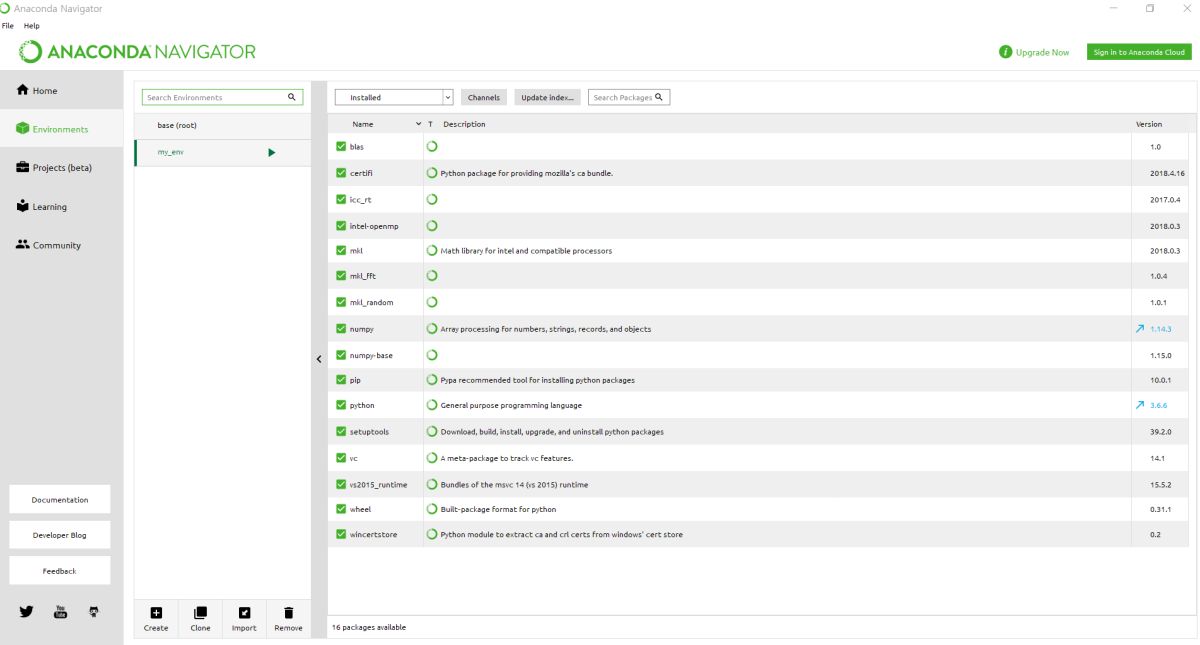Image resolution: width=1200 pixels, height=645 pixels.
Task: Click the Clone environment icon
Action: (200, 613)
